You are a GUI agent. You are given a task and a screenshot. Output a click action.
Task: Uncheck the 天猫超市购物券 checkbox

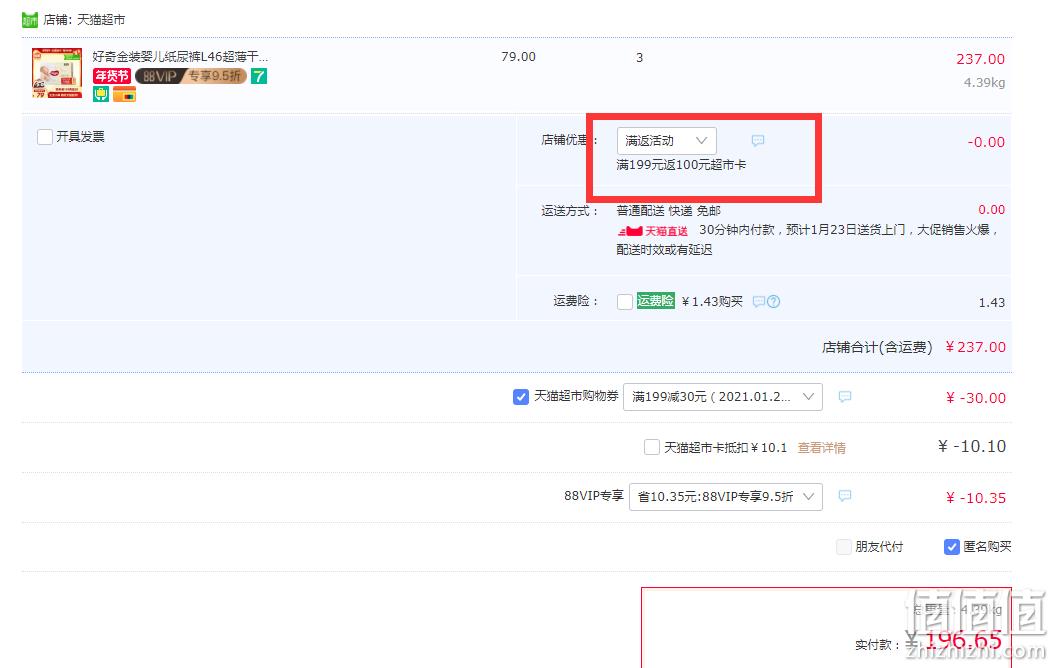click(x=521, y=397)
